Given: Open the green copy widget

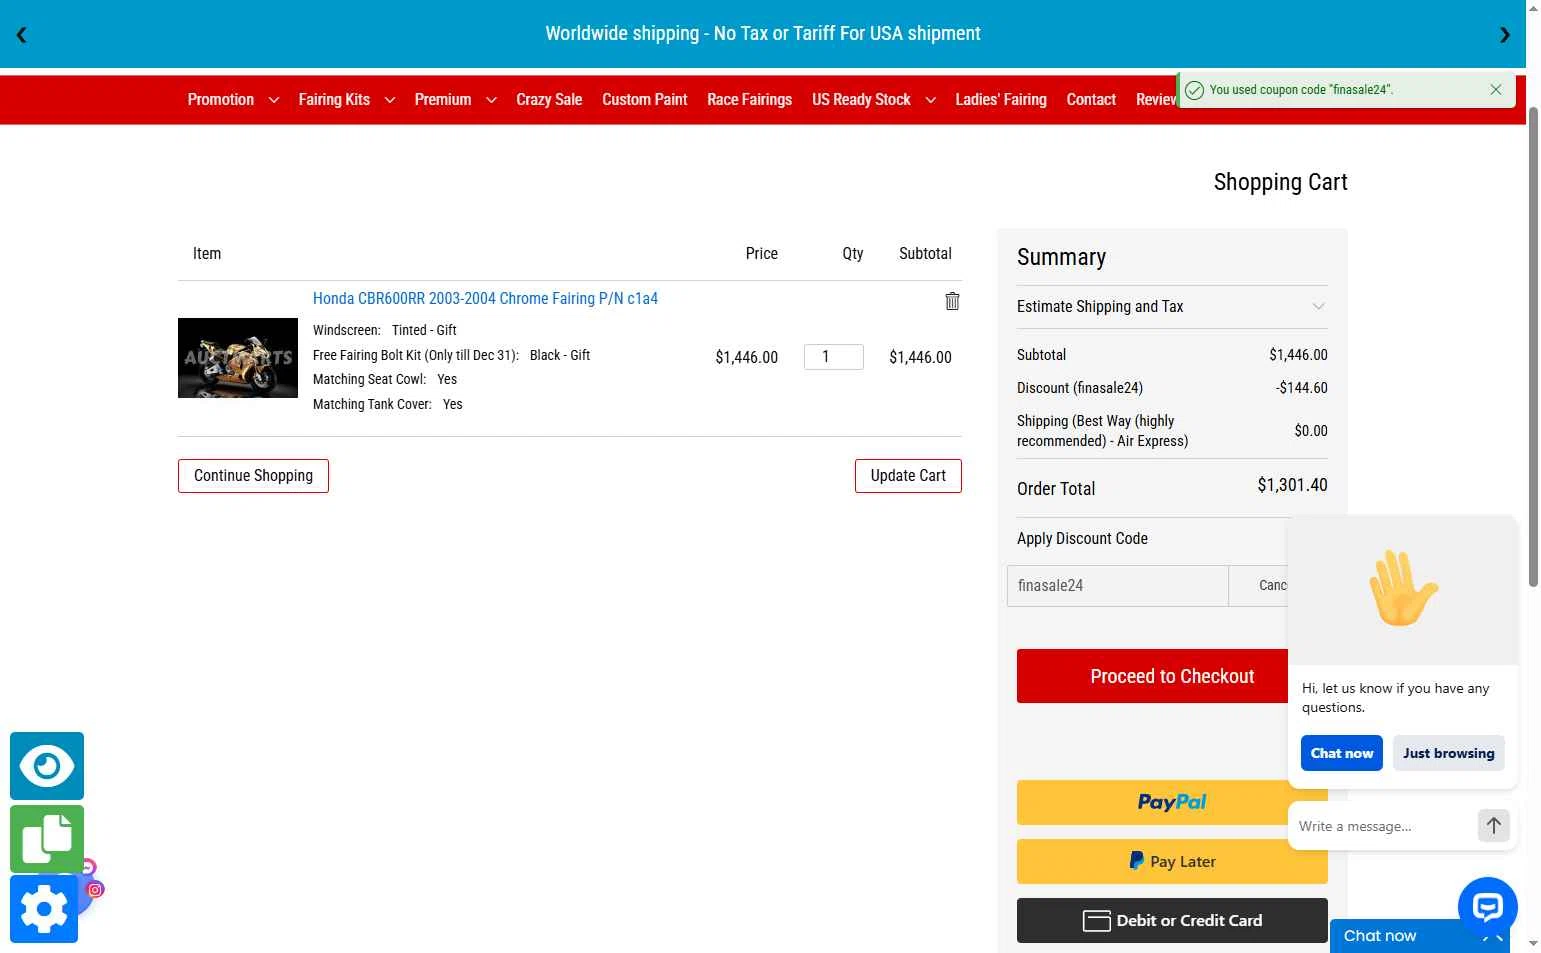Looking at the screenshot, I should 47,839.
